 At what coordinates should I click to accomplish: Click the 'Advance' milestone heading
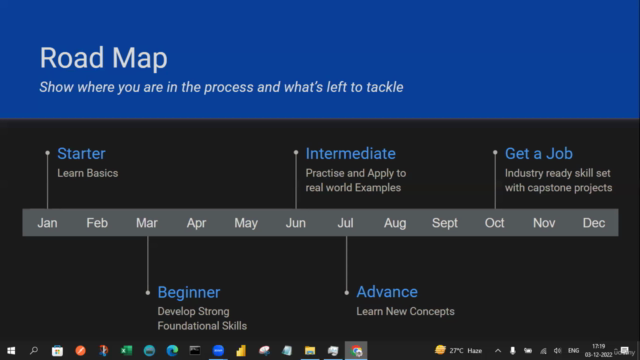tap(387, 292)
